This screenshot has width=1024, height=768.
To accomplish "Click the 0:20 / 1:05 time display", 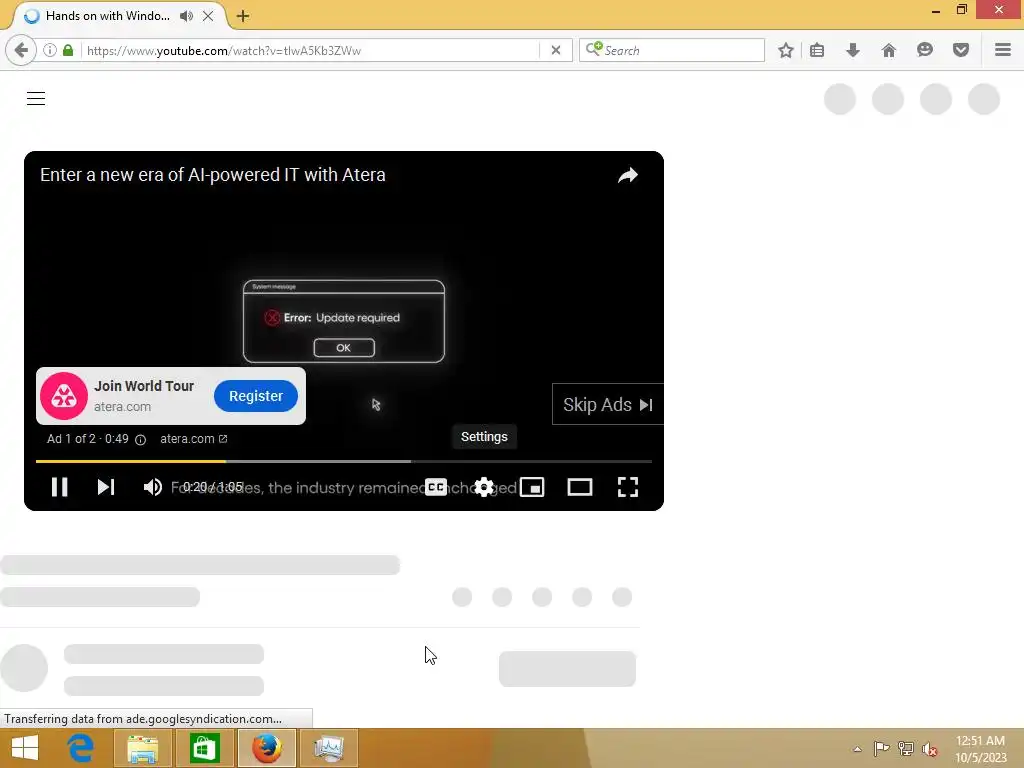I will pos(213,487).
